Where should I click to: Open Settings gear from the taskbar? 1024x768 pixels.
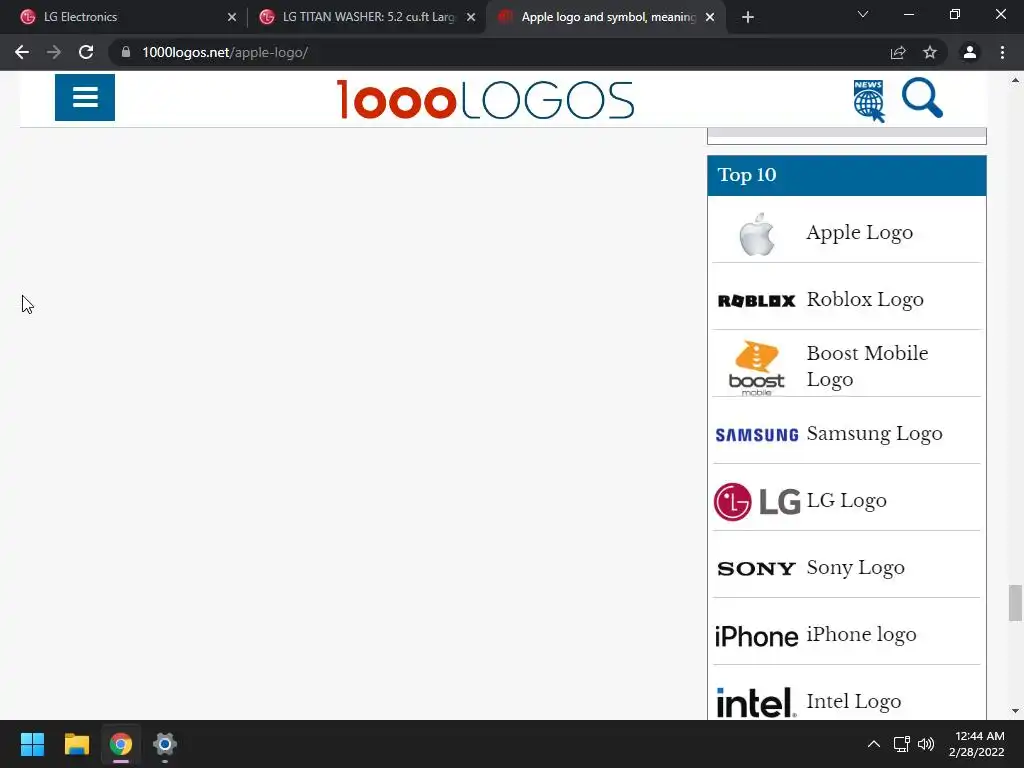coord(165,744)
